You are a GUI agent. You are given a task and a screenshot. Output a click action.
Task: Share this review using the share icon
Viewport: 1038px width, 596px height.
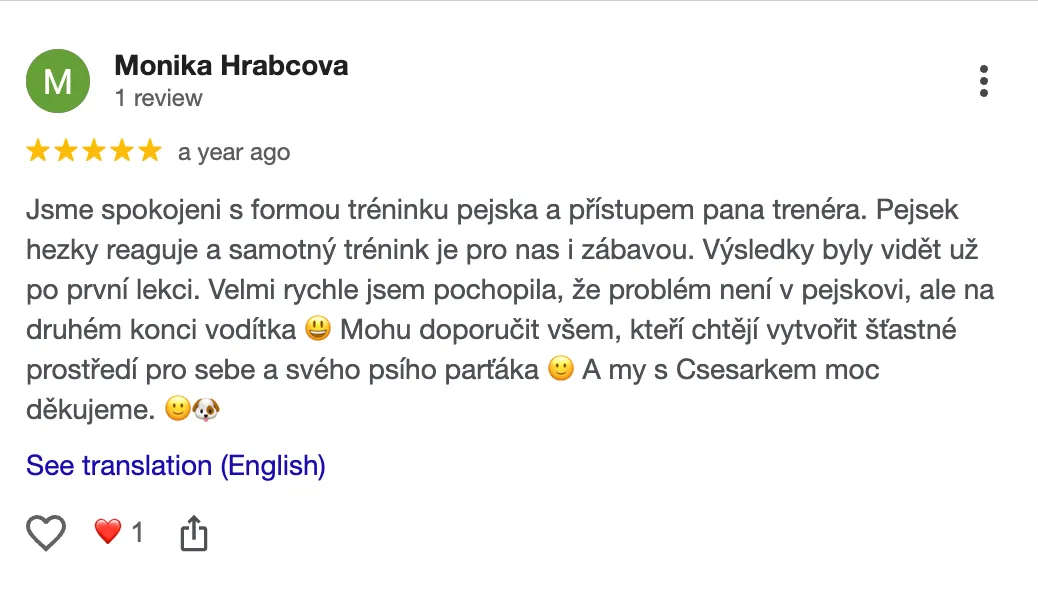click(194, 534)
